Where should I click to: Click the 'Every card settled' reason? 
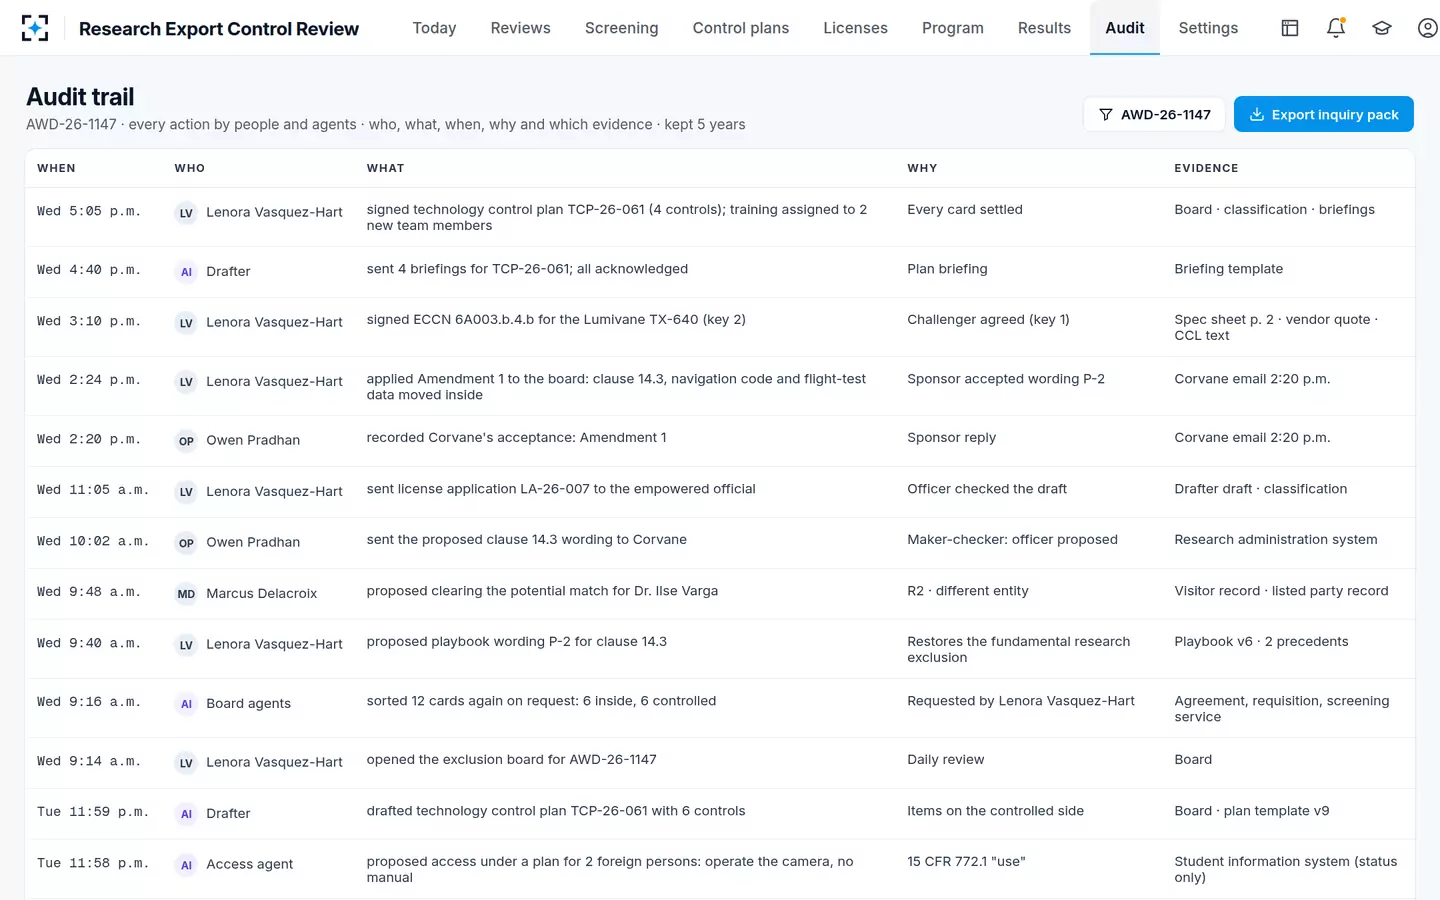coord(965,210)
